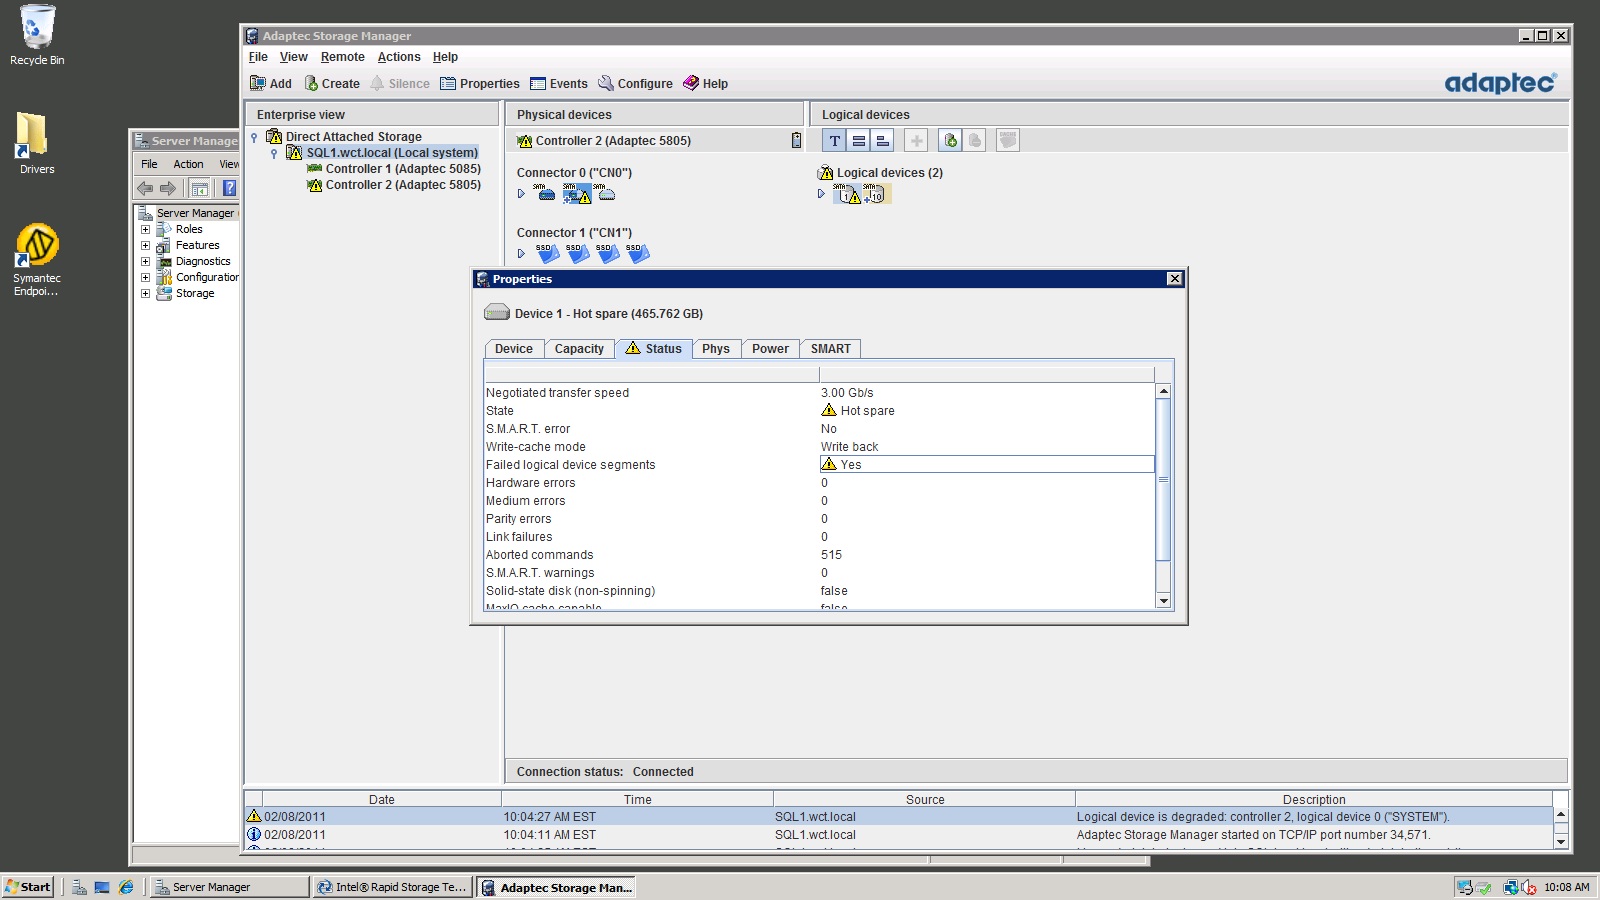Image resolution: width=1600 pixels, height=900 pixels.
Task: Open Symantec Endpoint desktop shortcut
Action: pyautogui.click(x=36, y=260)
